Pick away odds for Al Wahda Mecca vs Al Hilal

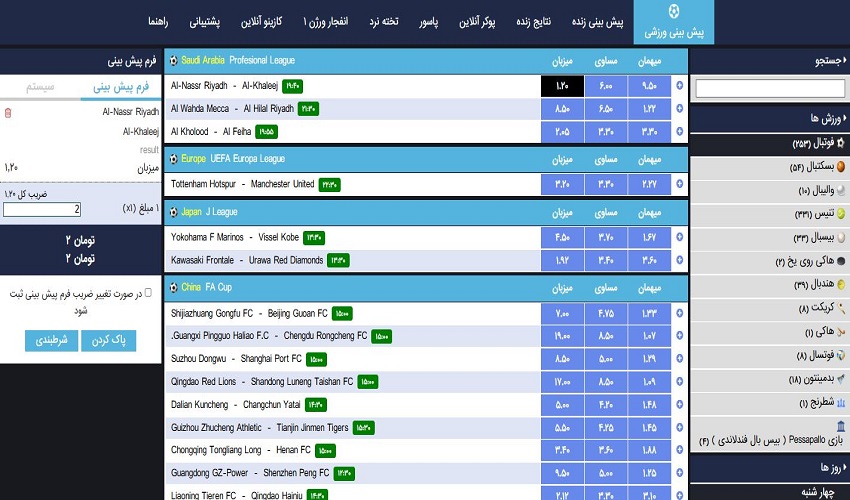[x=649, y=109]
